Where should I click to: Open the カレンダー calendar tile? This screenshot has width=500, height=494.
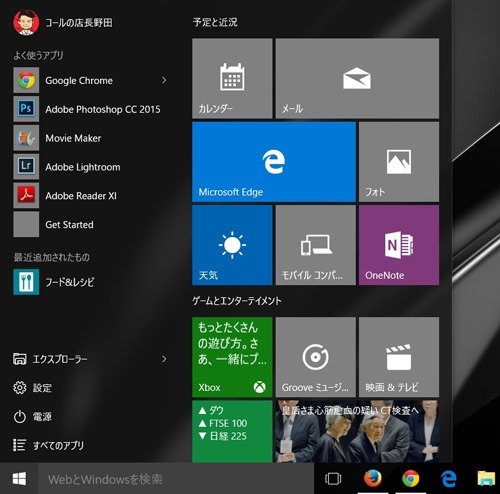coord(232,78)
